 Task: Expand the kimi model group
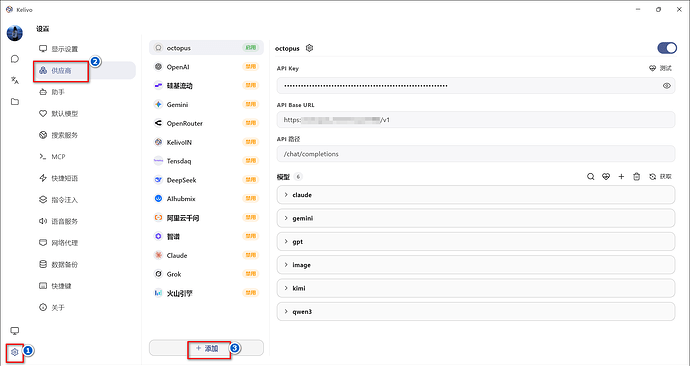[x=476, y=288]
